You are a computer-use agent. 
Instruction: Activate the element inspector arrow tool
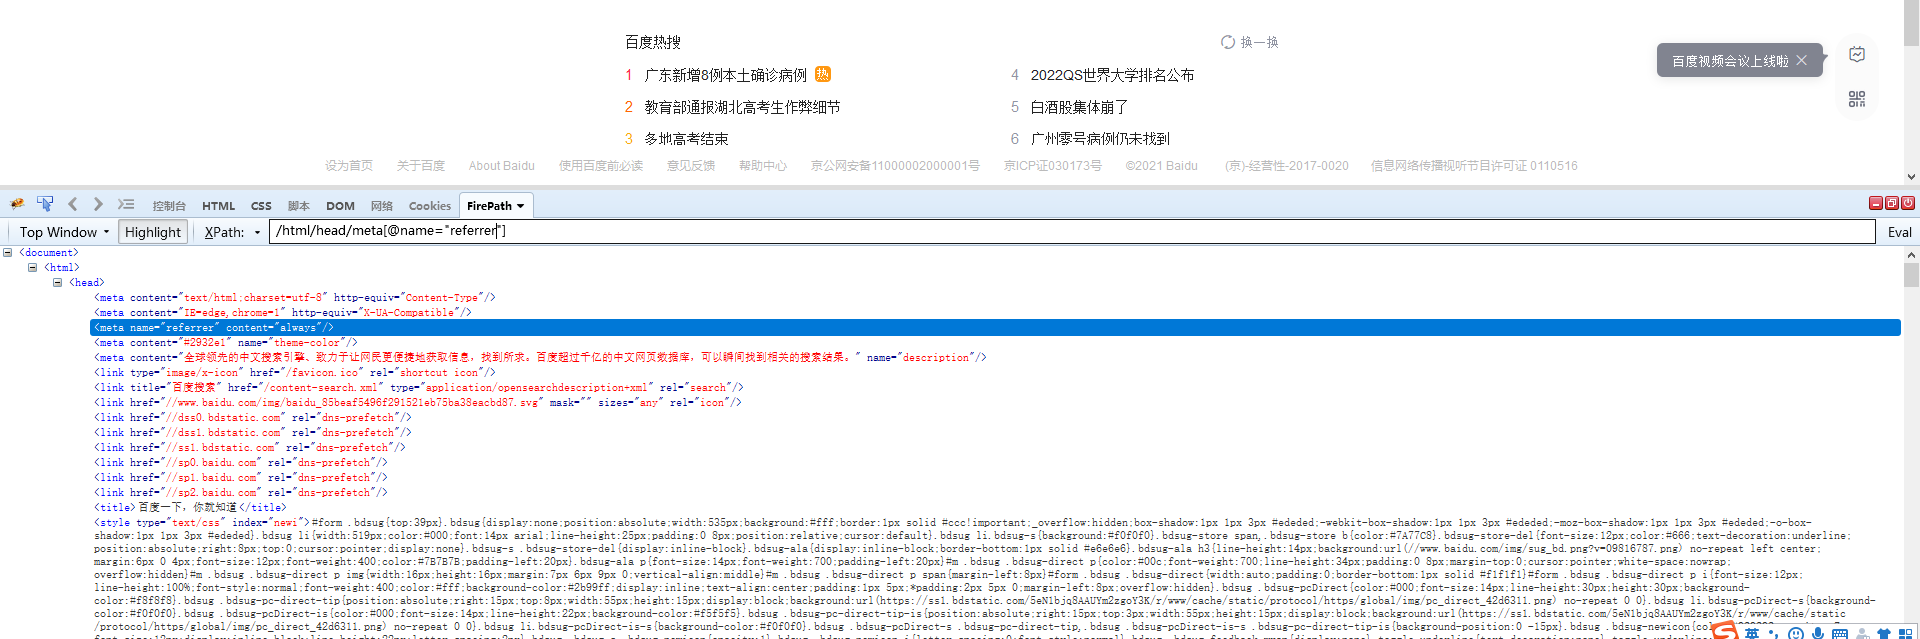click(x=45, y=204)
